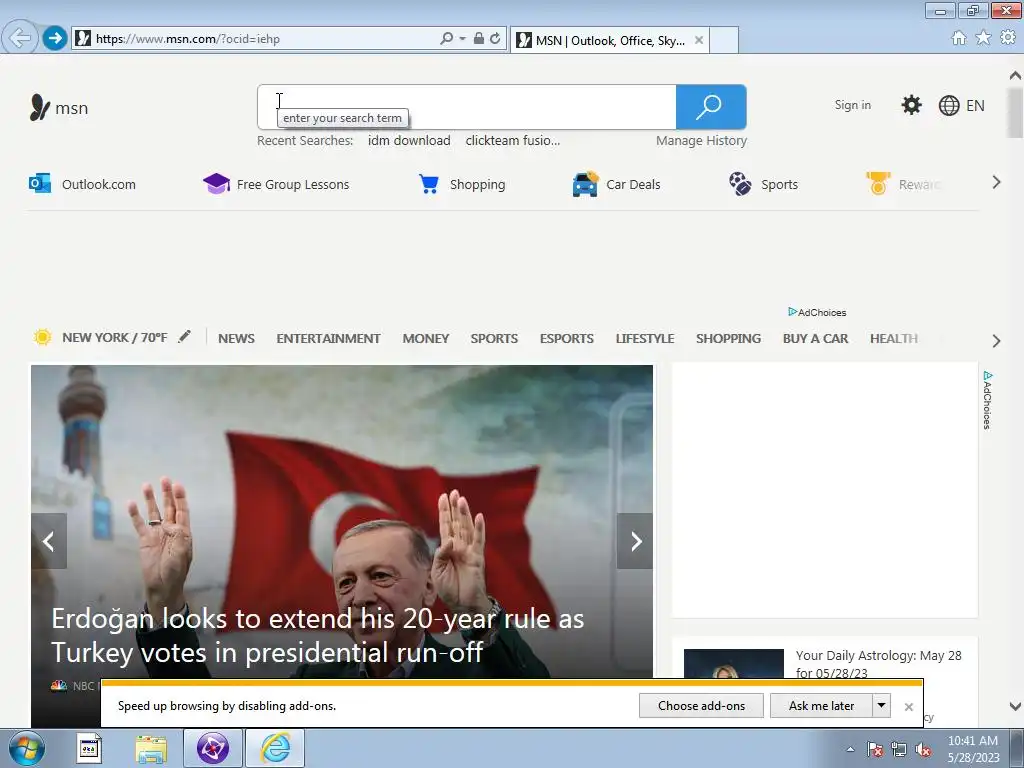Open IE Tools gear icon

point(1008,38)
